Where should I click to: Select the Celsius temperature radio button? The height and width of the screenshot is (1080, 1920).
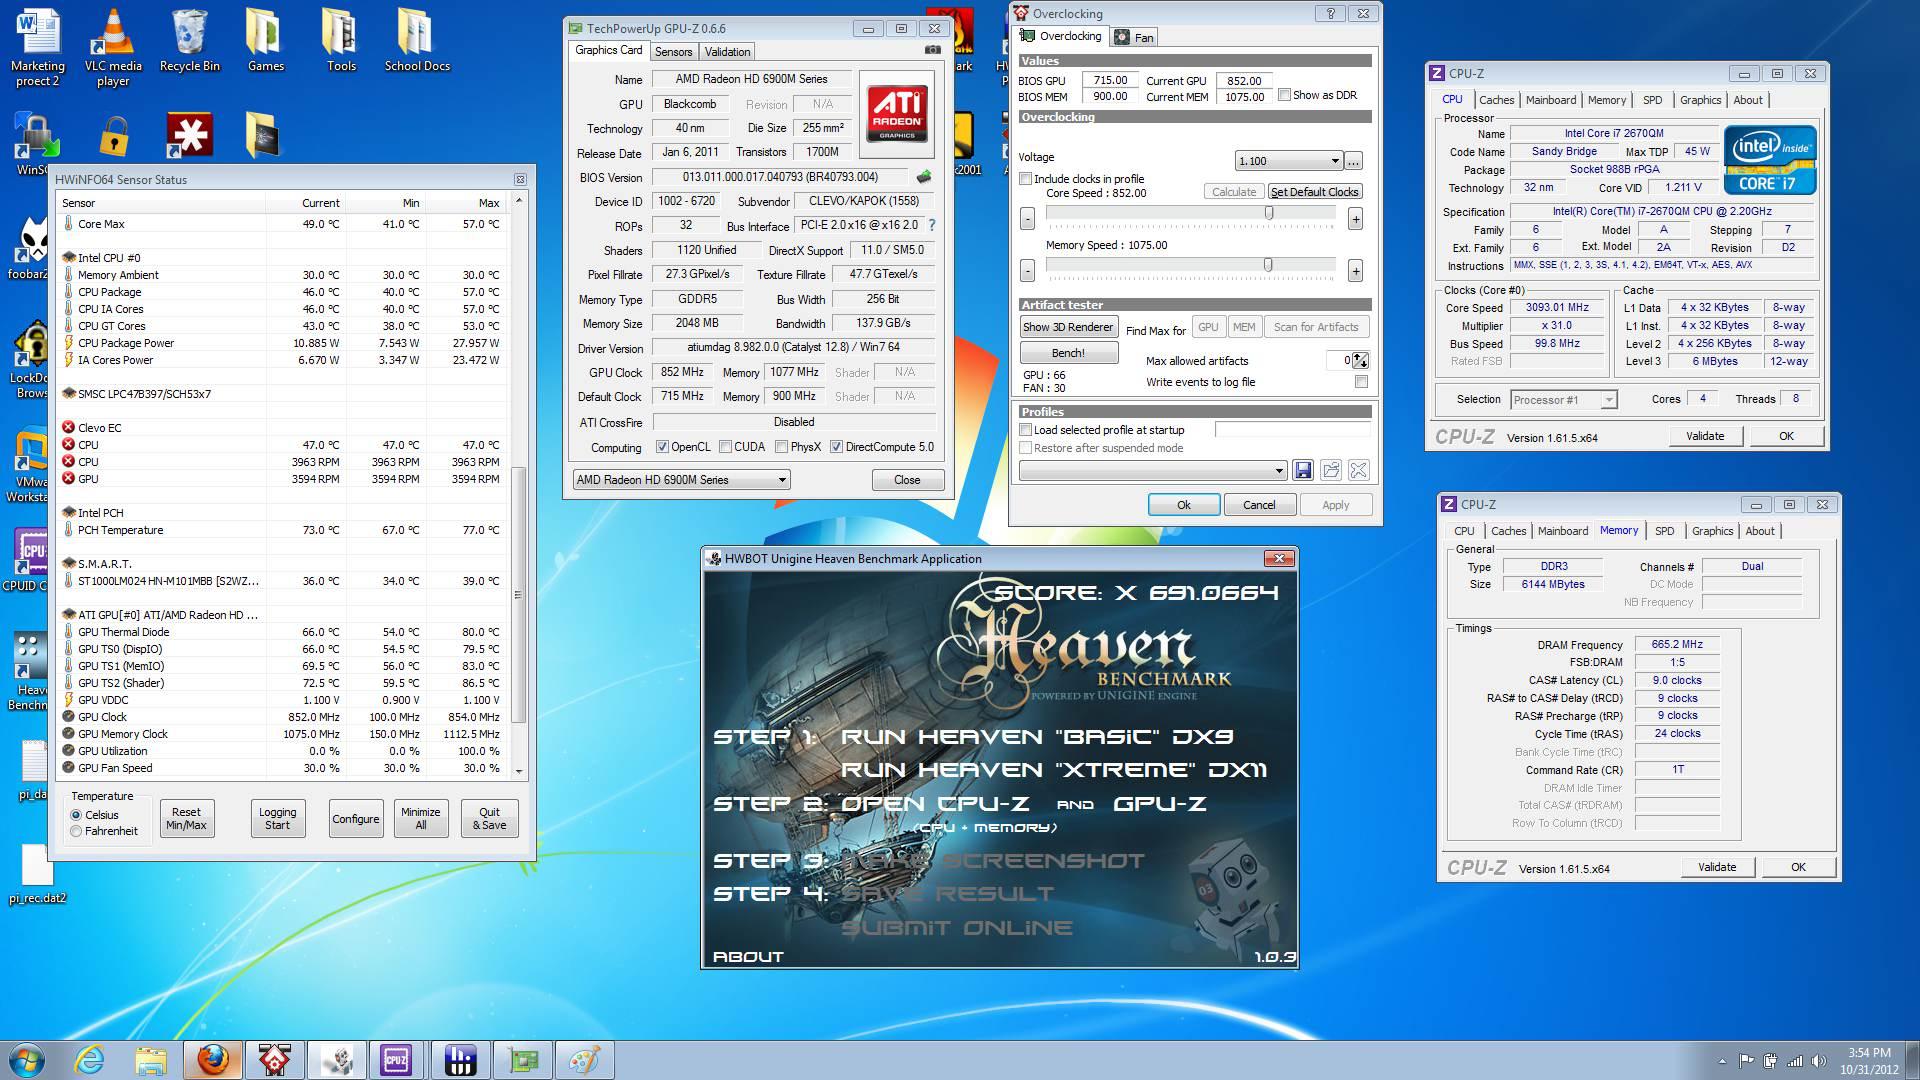[76, 815]
